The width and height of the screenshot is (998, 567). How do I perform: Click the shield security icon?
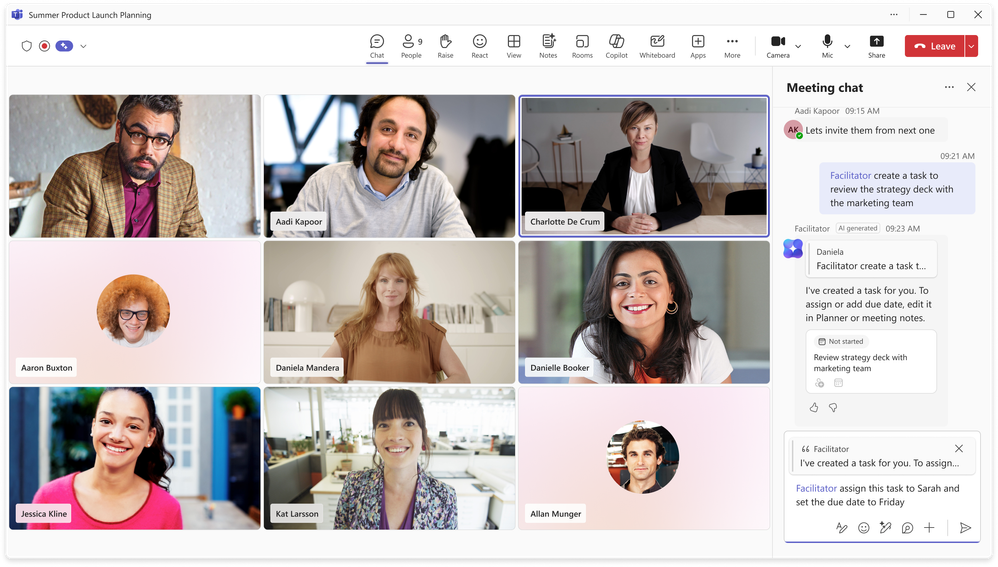[x=26, y=46]
